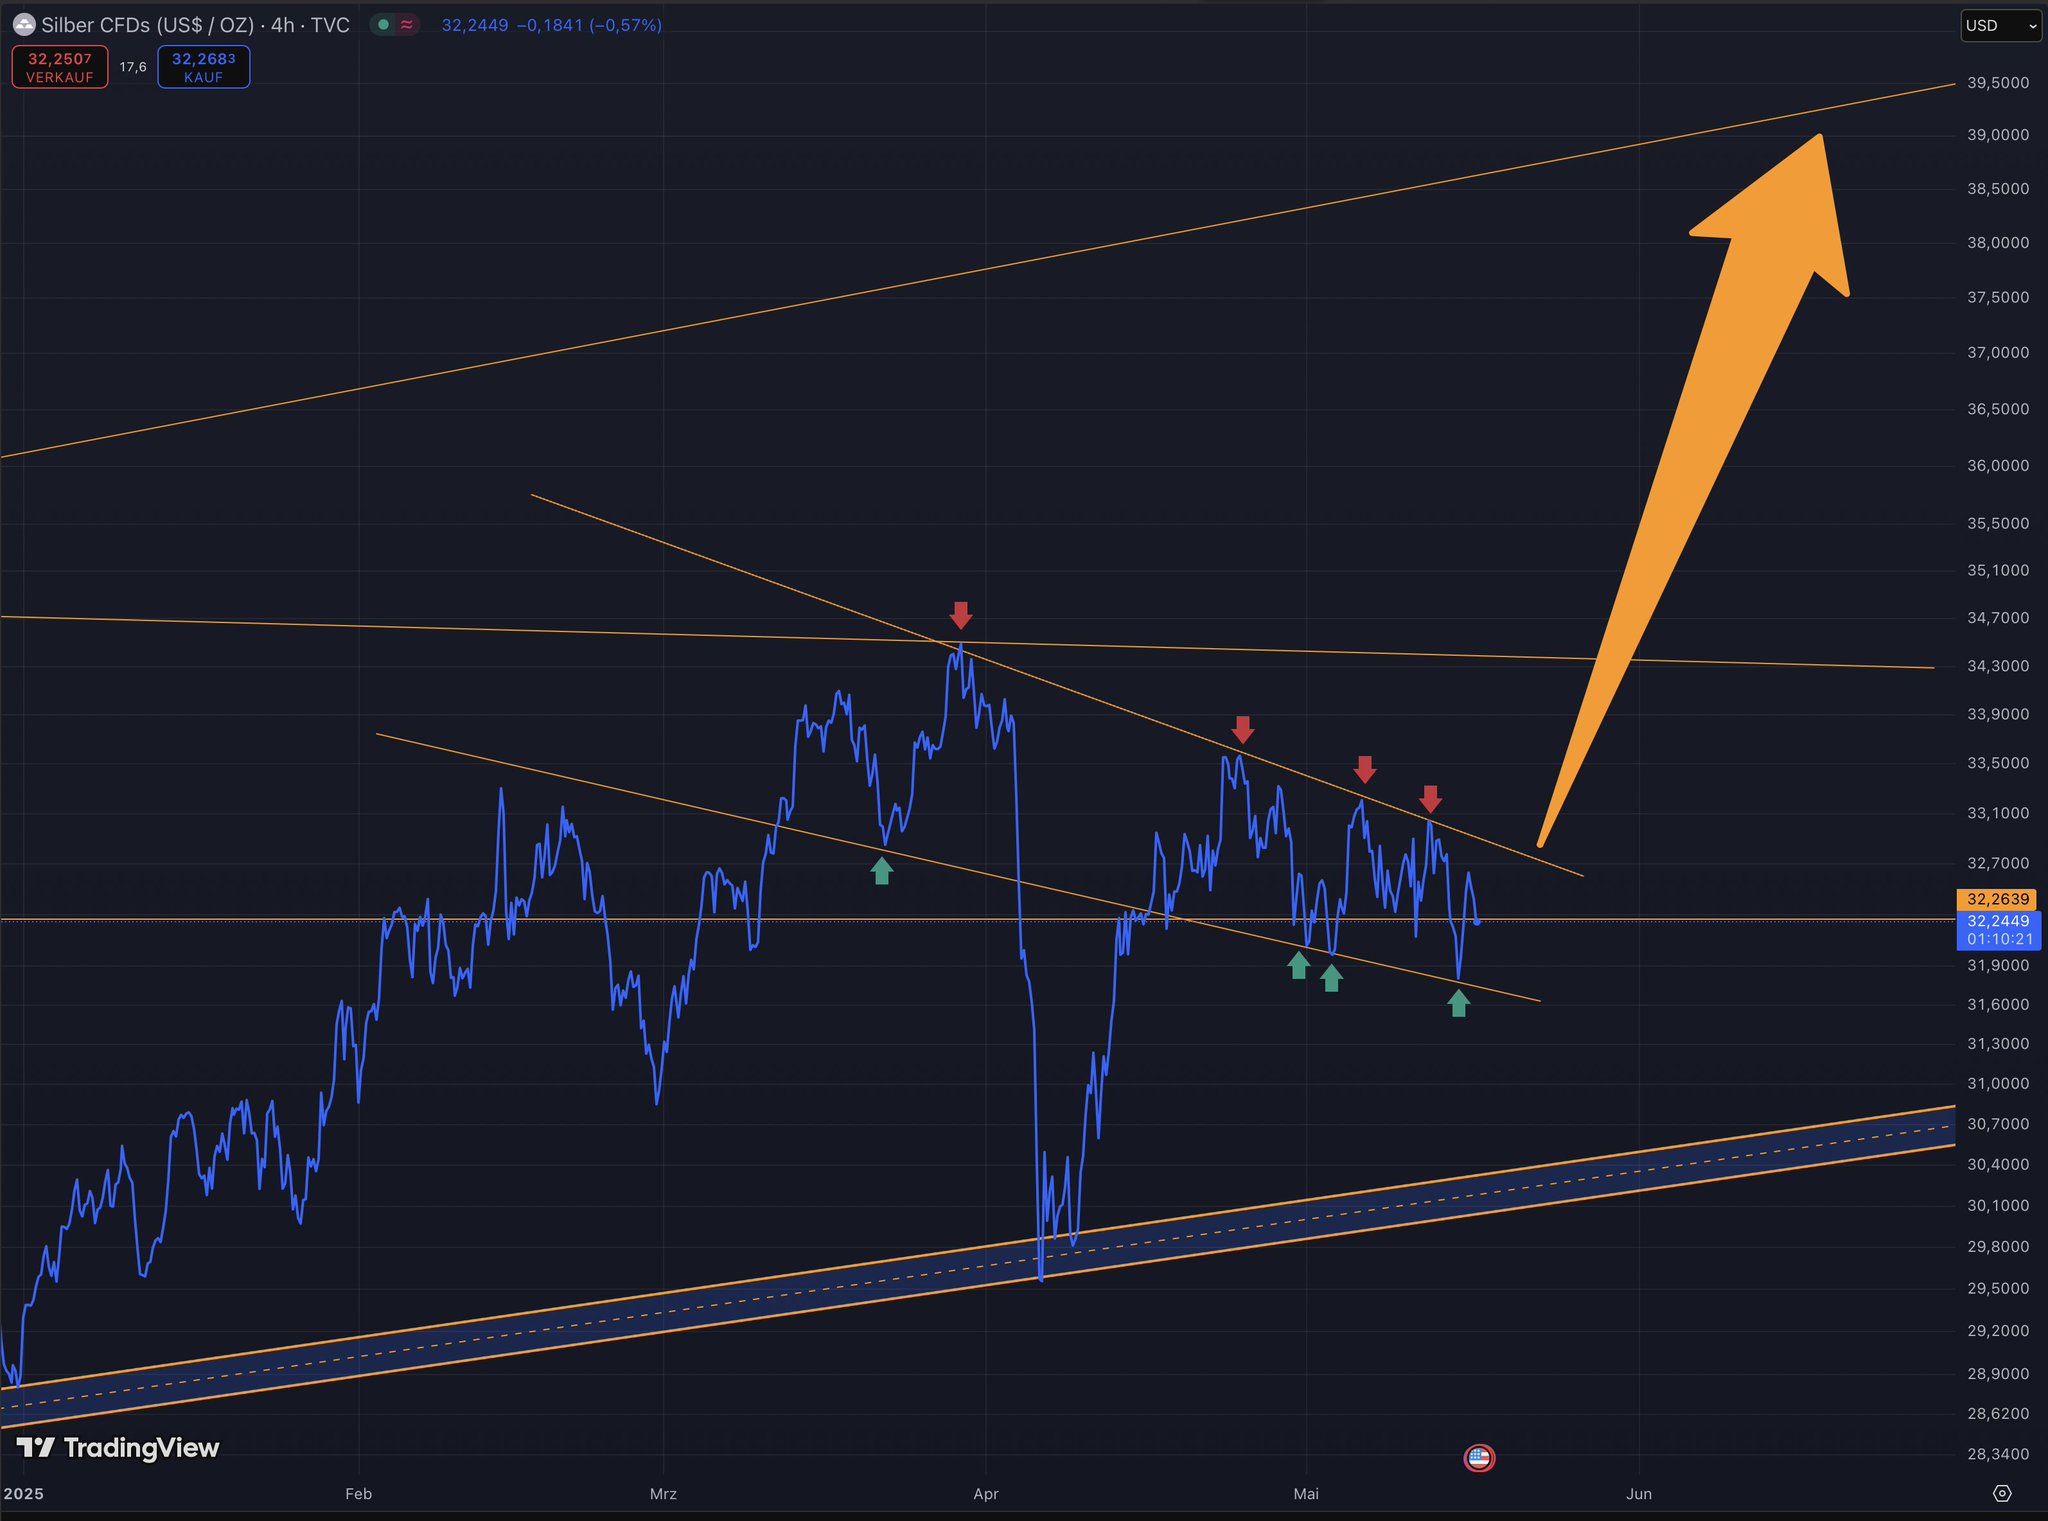
Task: Click the Apr label on time axis
Action: click(985, 1494)
